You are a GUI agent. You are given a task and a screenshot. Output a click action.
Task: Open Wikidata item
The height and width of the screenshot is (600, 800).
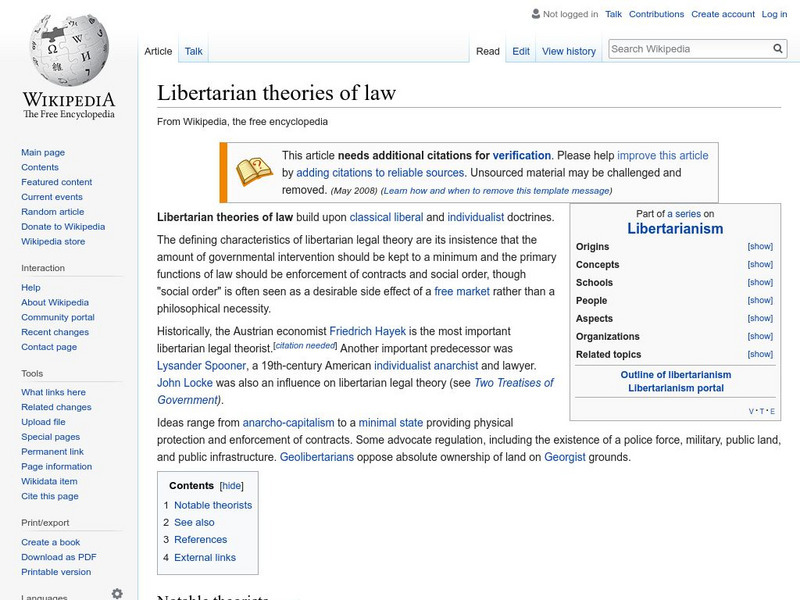point(49,481)
